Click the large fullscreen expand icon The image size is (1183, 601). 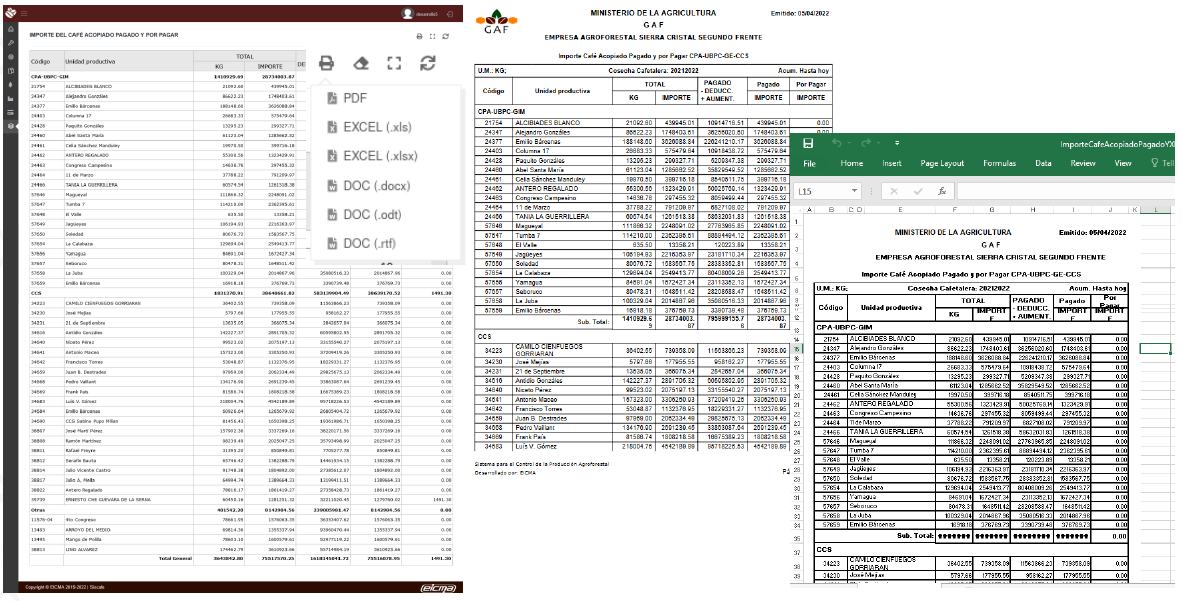click(394, 63)
